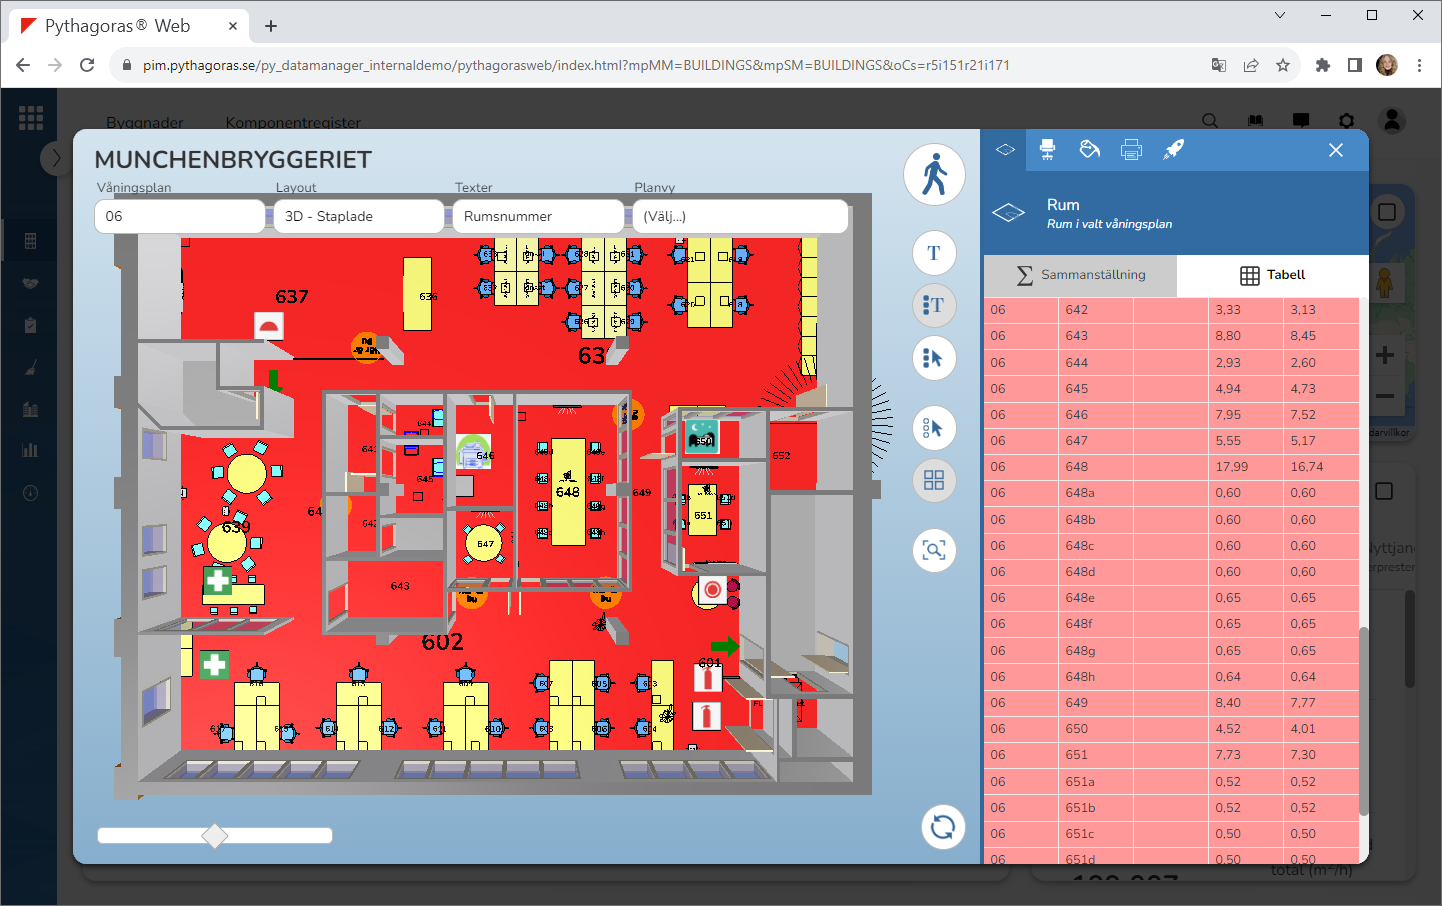Open the Layout dropdown showing 3D - Staplade
Image resolution: width=1442 pixels, height=906 pixels.
click(x=358, y=216)
